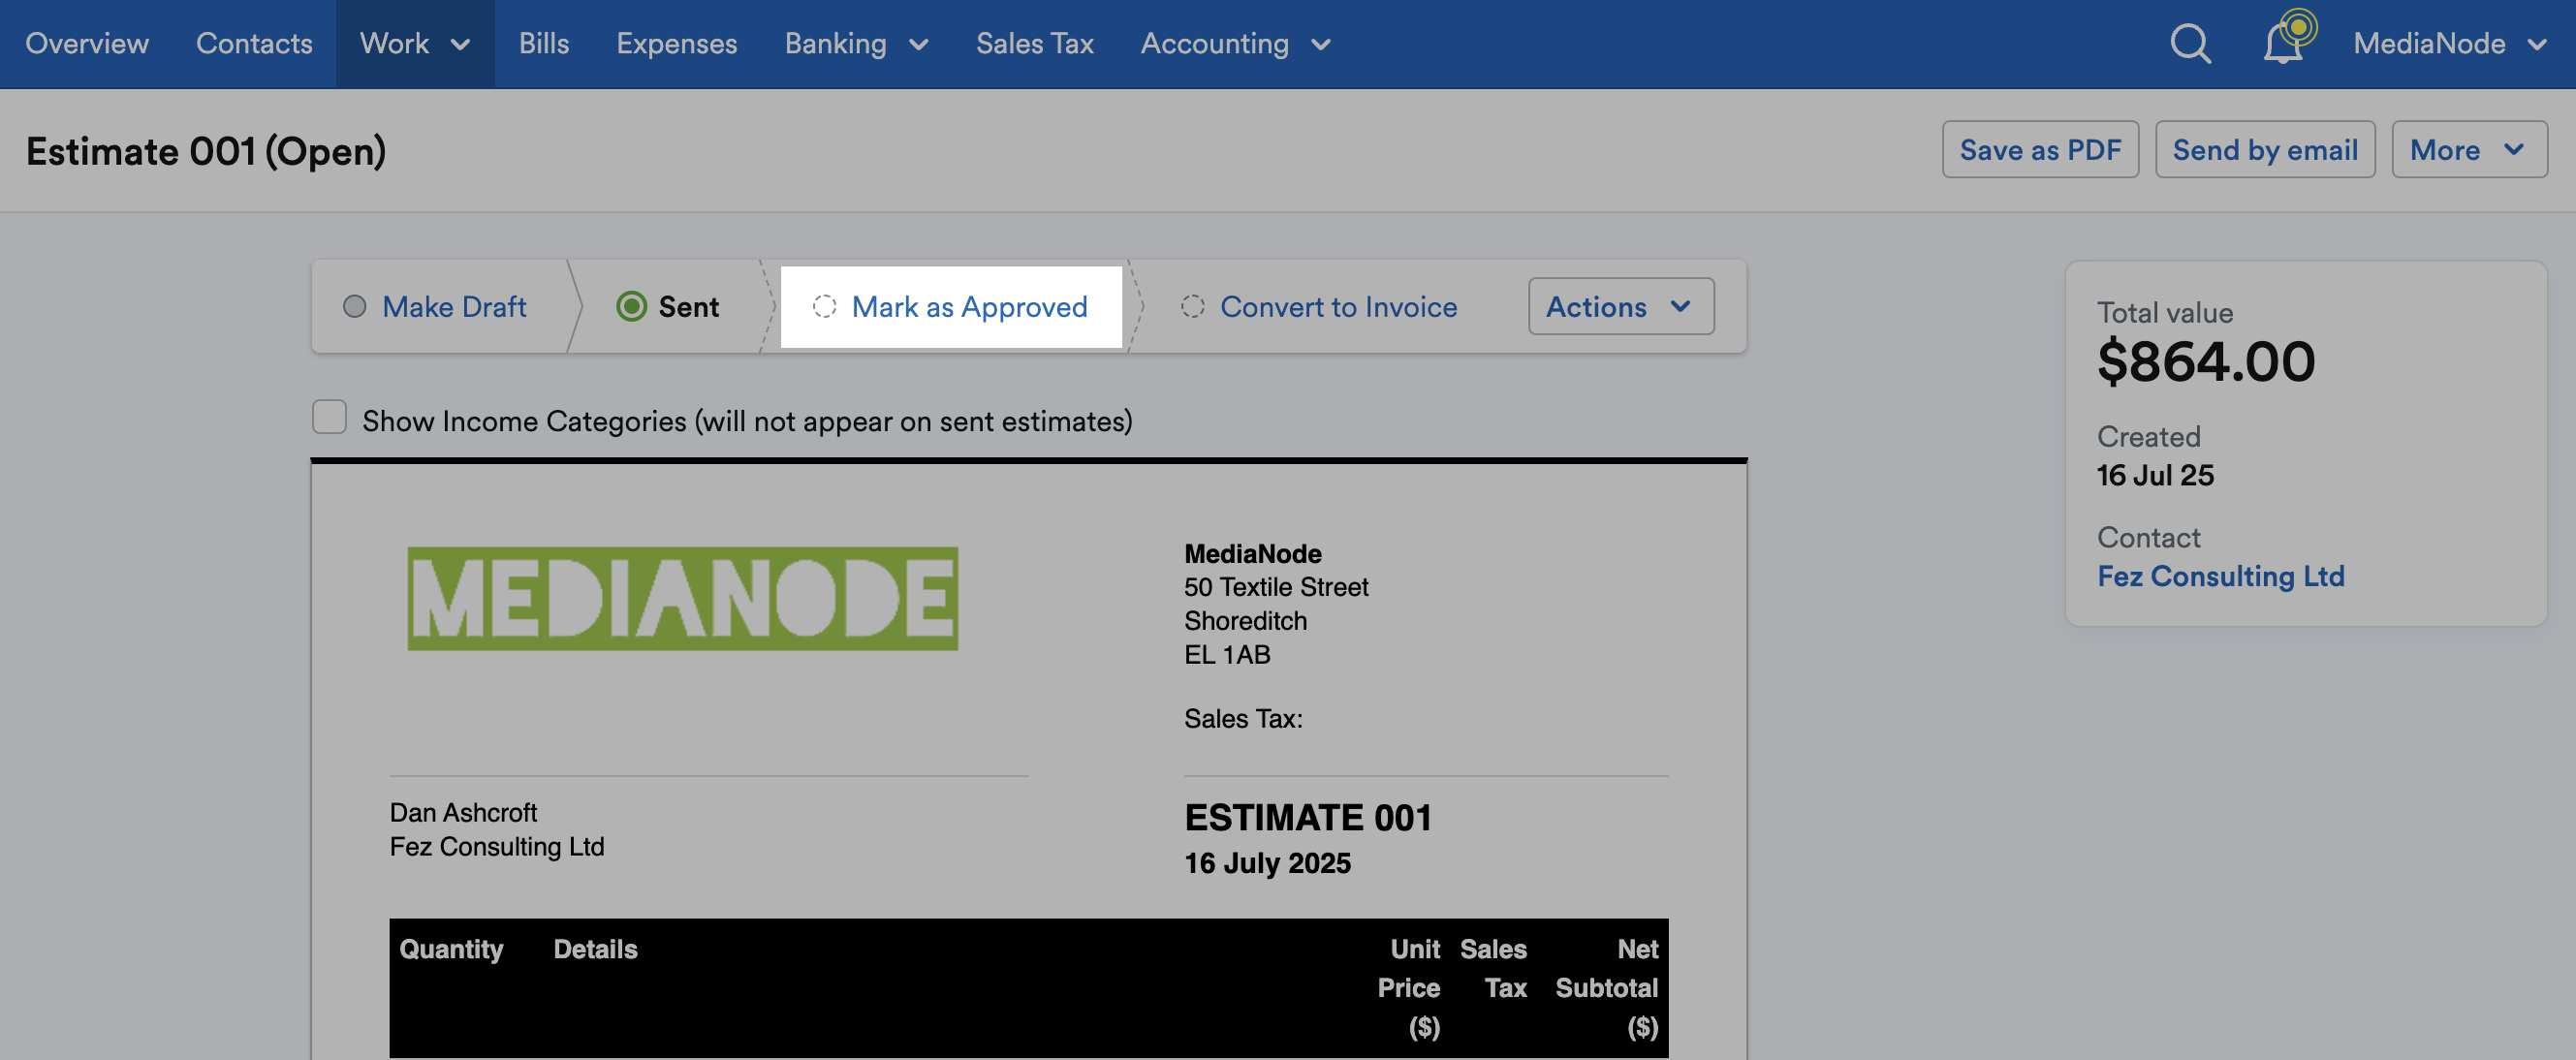Open the notifications bell icon
This screenshot has width=2576, height=1060.
2284,42
